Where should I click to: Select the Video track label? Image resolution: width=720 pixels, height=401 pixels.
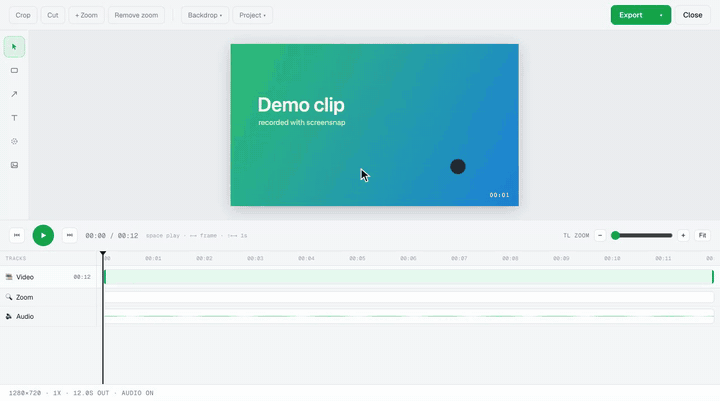click(25, 277)
